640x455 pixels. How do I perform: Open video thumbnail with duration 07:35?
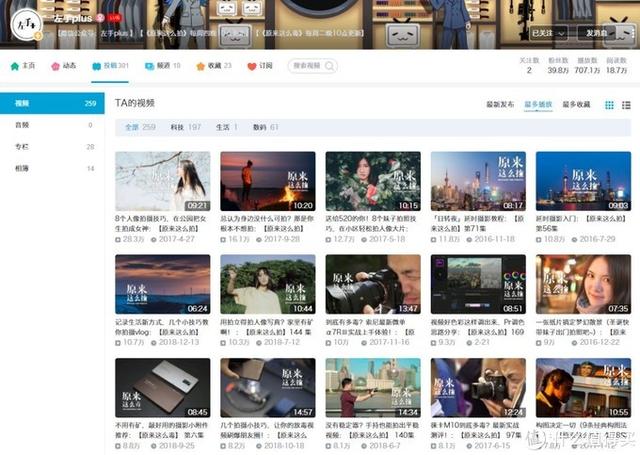pyautogui.click(x=584, y=284)
